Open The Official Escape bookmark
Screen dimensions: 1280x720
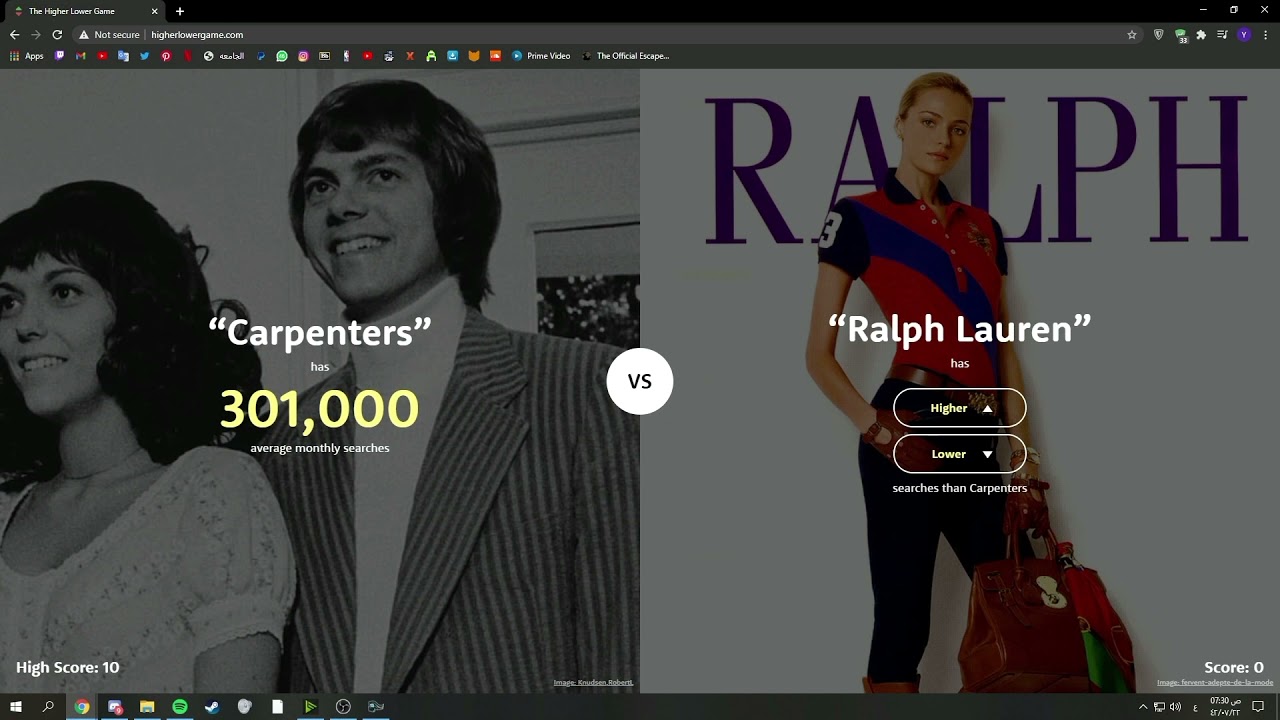point(625,56)
